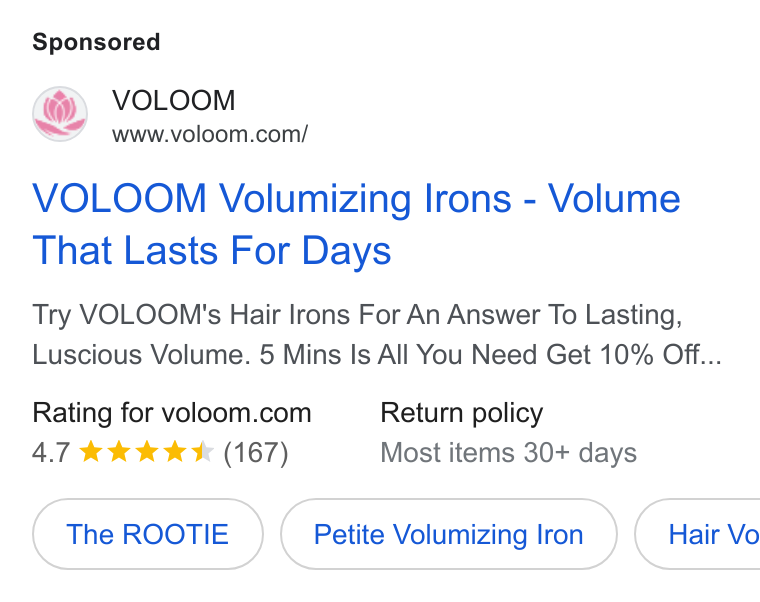Click the third gold rating star
Viewport: 760px width, 602px height.
click(146, 452)
